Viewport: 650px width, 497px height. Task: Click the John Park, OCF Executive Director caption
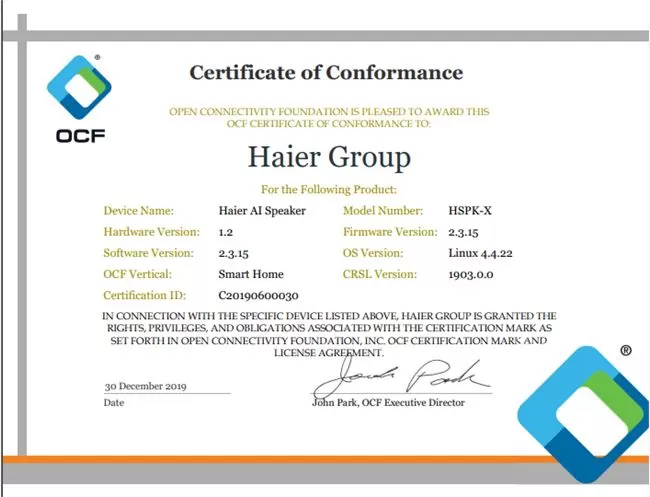tap(389, 403)
